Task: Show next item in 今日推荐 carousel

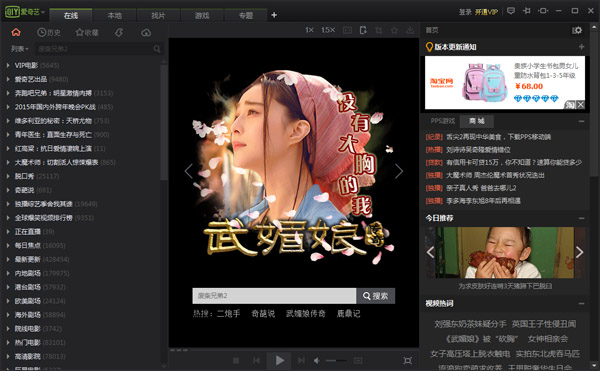Action: tap(579, 252)
